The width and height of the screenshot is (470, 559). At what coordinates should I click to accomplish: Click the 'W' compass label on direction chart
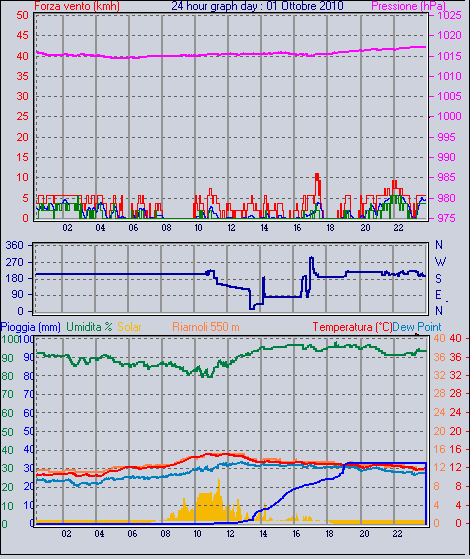pos(440,262)
